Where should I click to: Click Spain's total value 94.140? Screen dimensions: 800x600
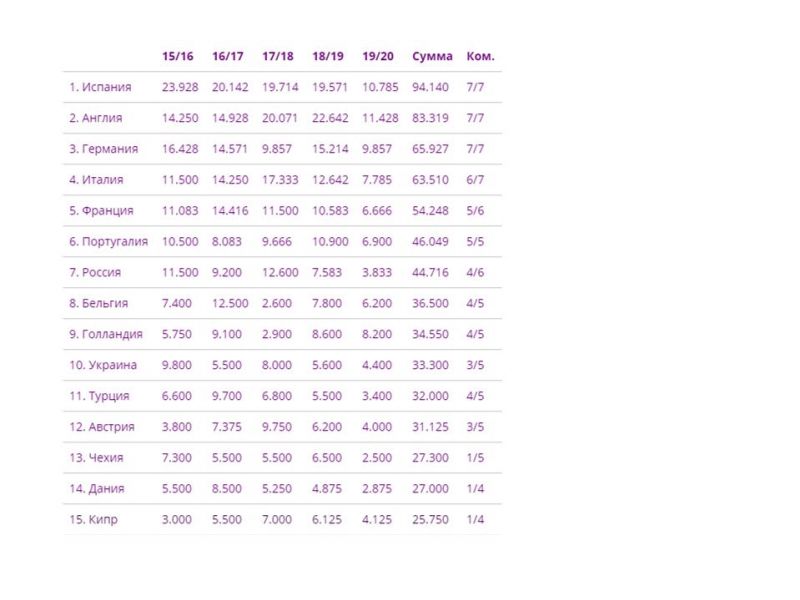coord(430,87)
